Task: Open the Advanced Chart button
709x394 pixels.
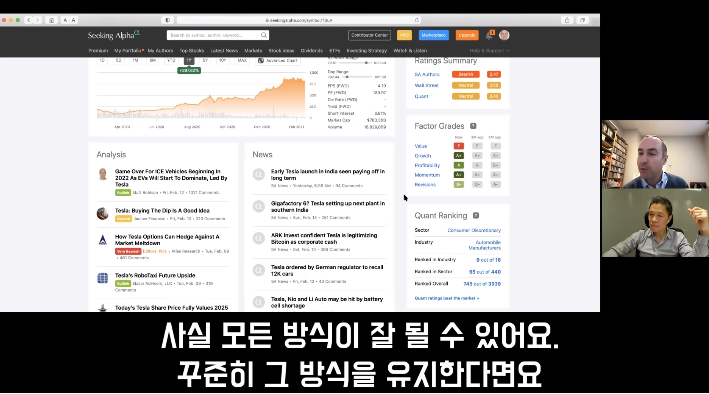Action: pos(278,60)
